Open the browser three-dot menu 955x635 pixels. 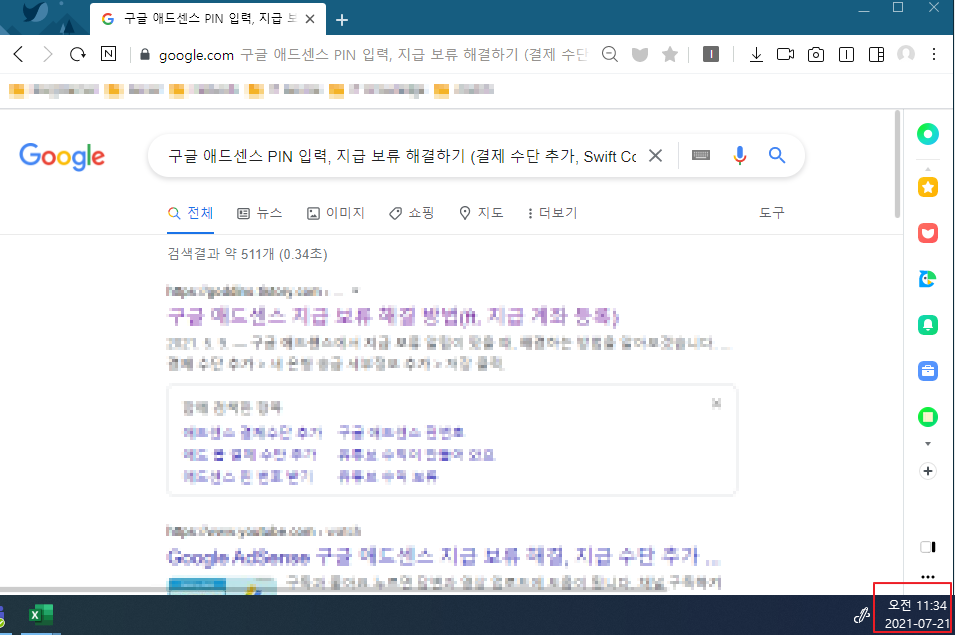(x=934, y=54)
